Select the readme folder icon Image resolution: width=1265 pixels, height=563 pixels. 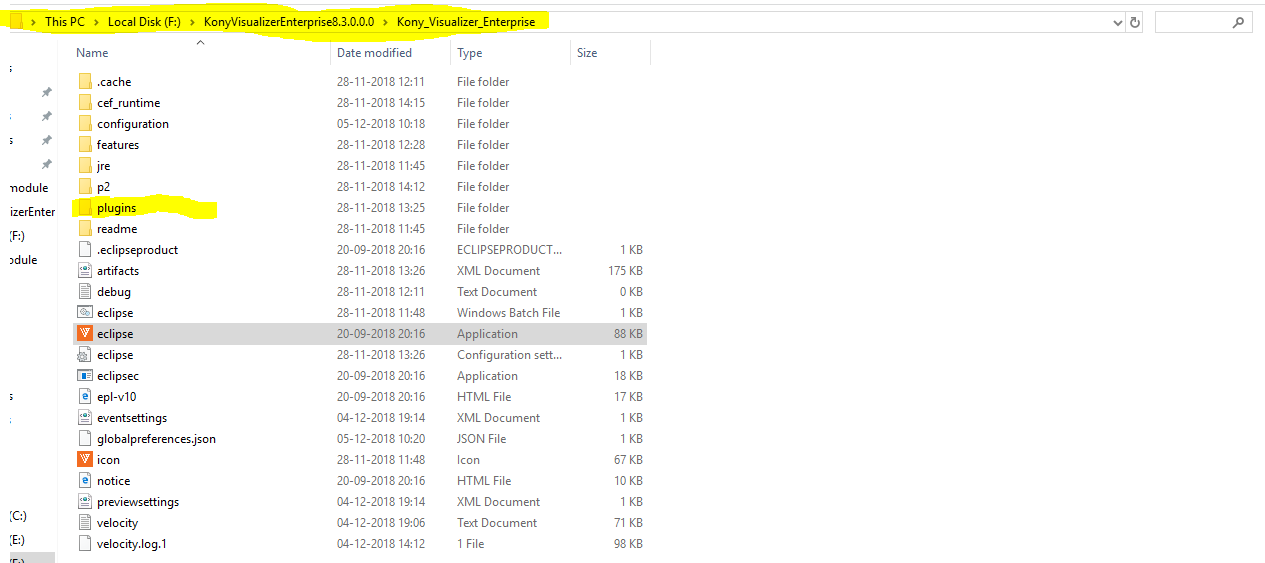(x=85, y=229)
